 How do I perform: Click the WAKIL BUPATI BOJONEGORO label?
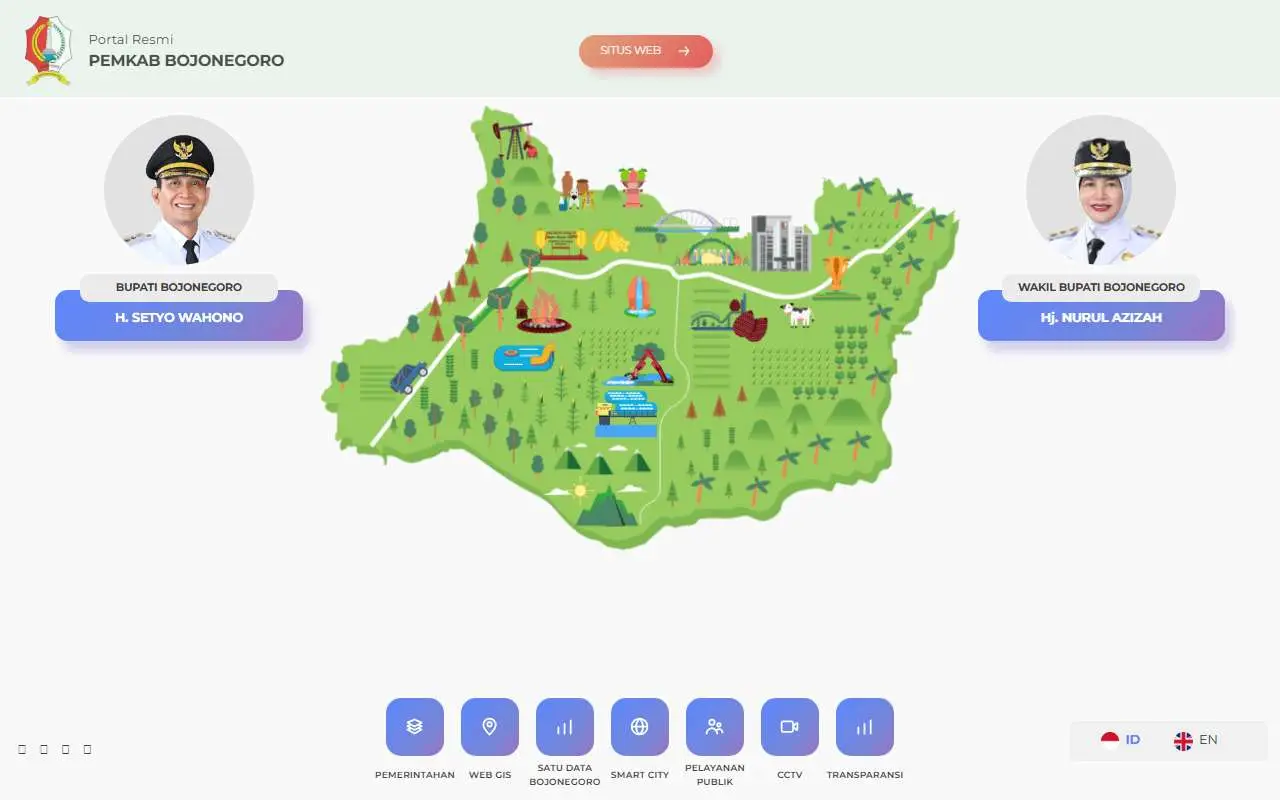1101,287
